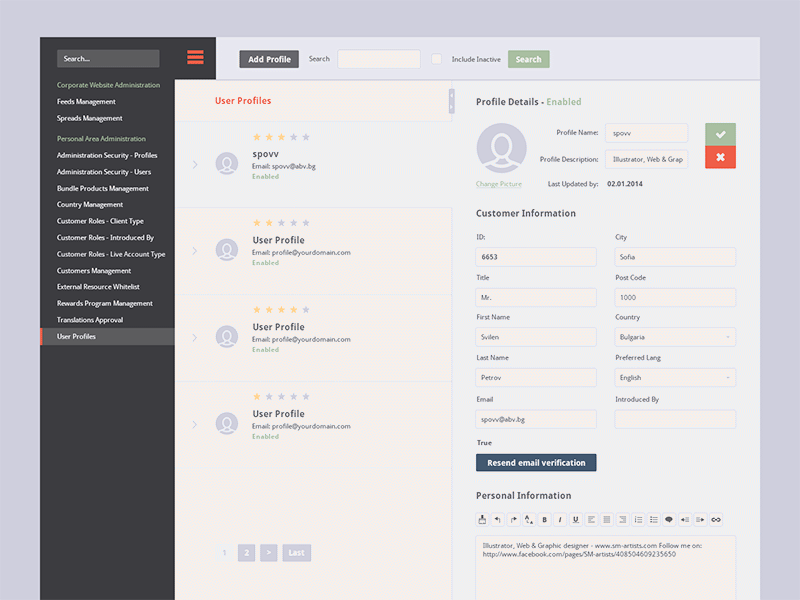This screenshot has width=800, height=600.
Task: Go to the Last page of results
Action: tap(296, 551)
